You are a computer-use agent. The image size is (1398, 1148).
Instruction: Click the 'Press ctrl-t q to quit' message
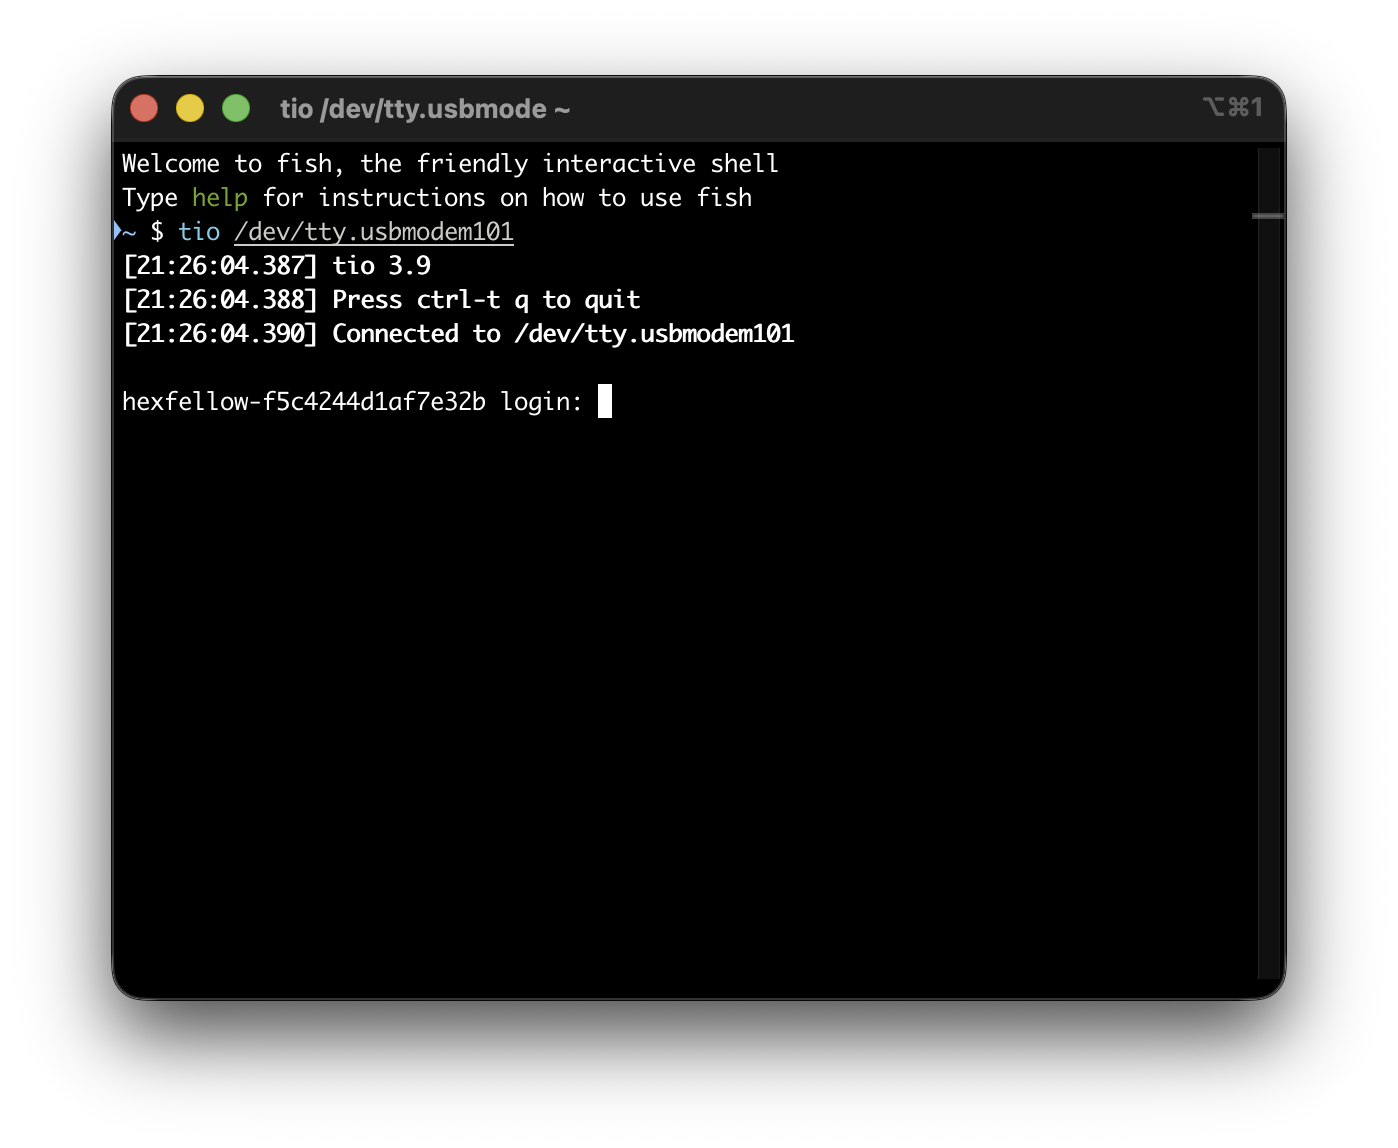click(x=486, y=300)
